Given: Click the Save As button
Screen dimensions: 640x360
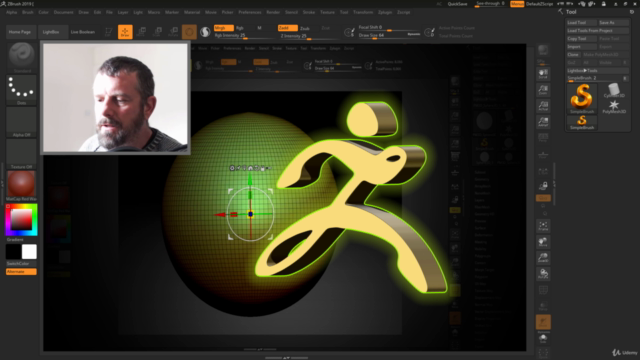Looking at the screenshot, I should (613, 22).
